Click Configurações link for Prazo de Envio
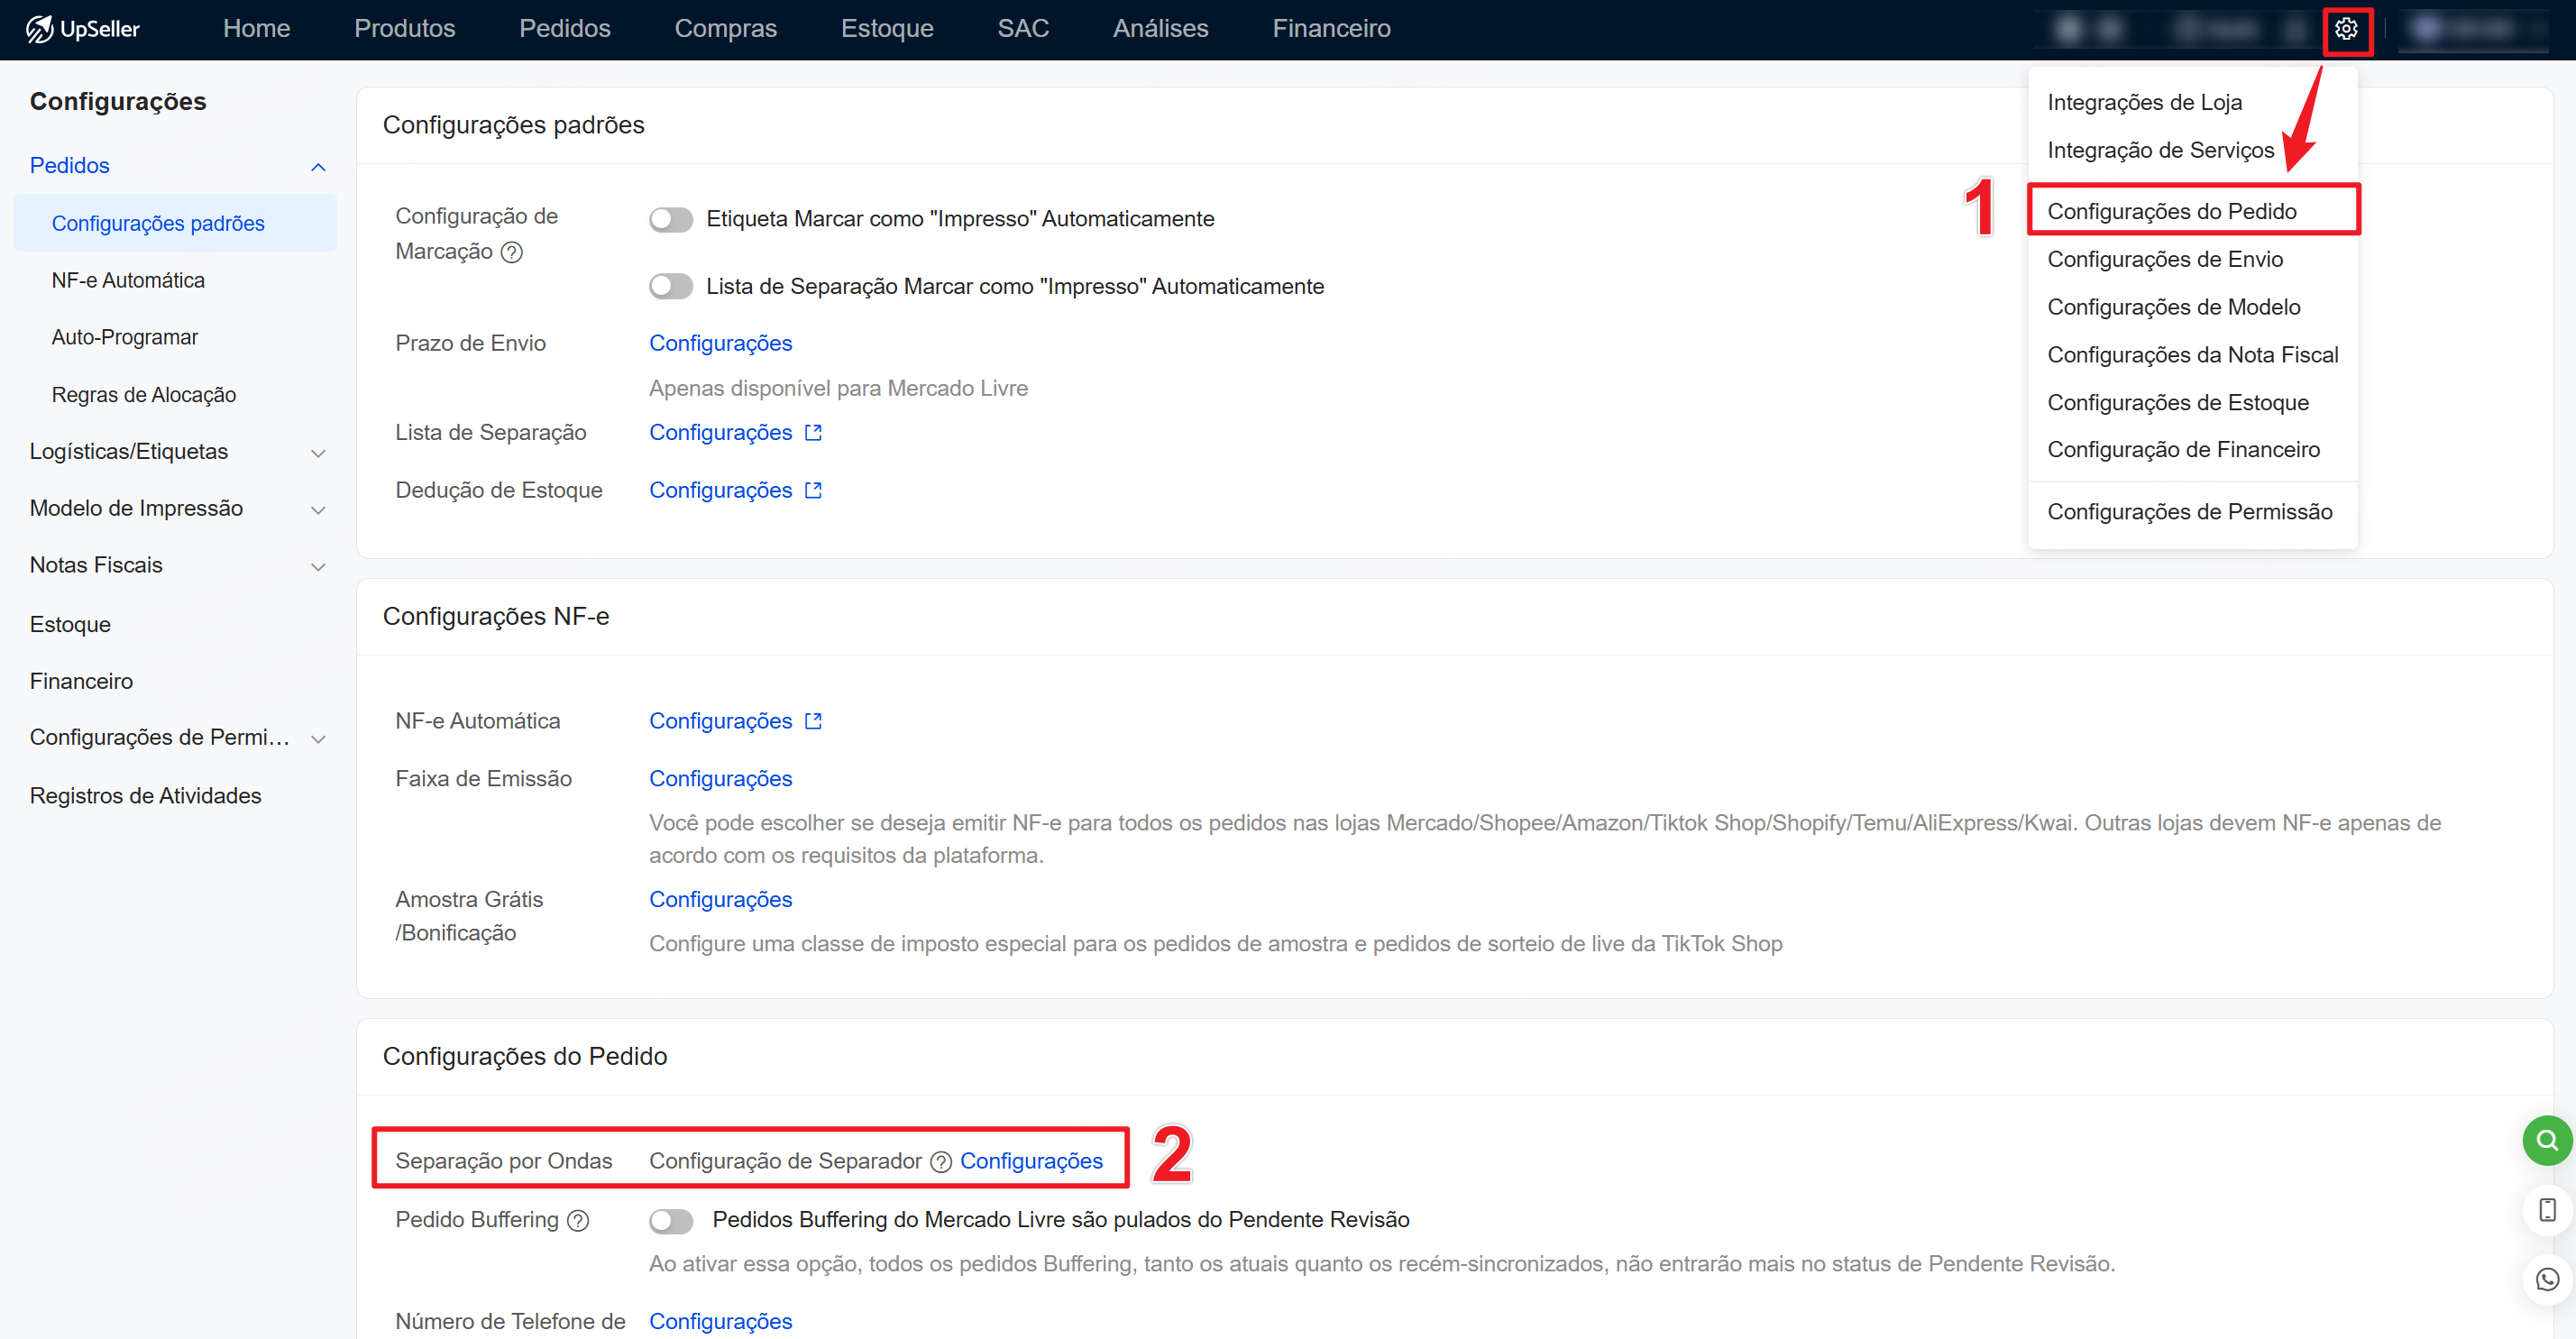 720,343
